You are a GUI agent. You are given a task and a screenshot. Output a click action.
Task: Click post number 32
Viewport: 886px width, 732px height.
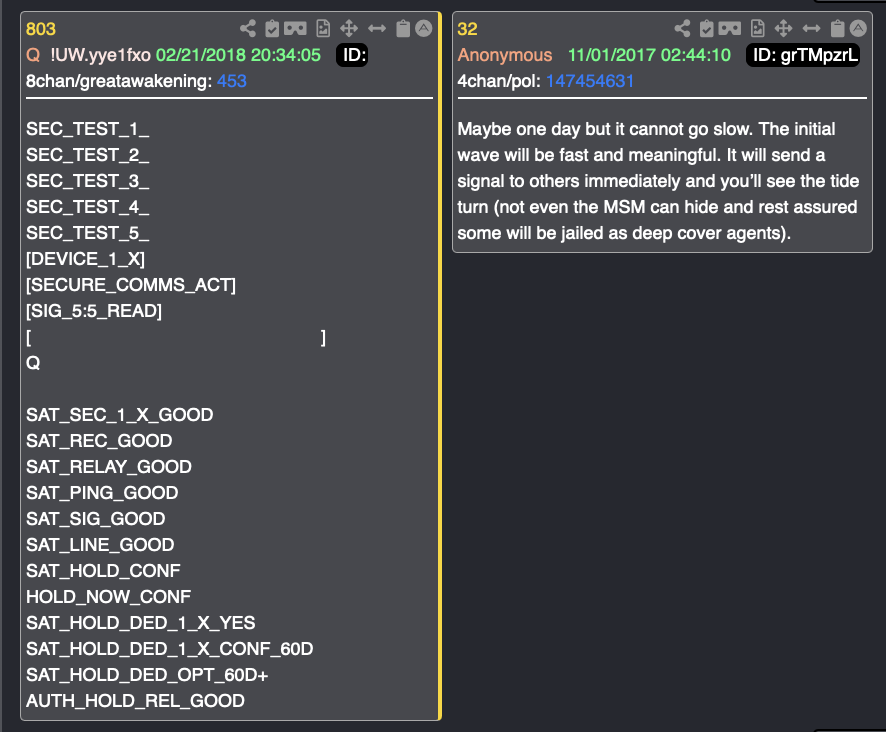click(467, 29)
